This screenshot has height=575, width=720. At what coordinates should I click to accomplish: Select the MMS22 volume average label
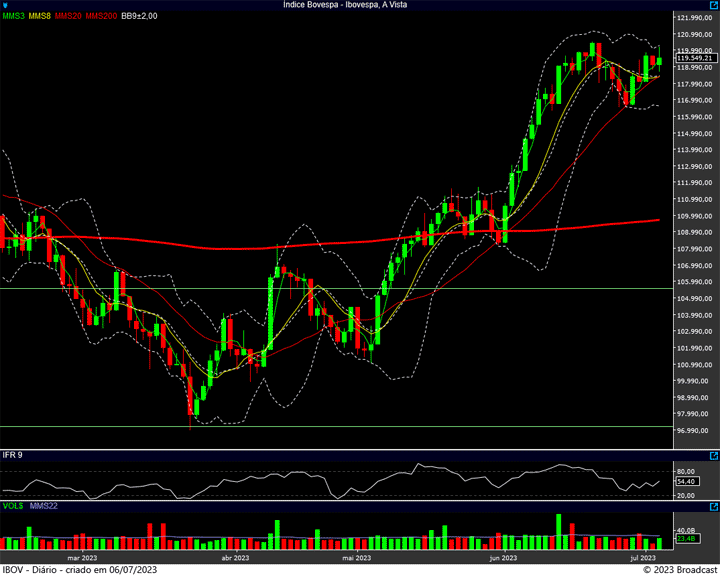tap(44, 506)
